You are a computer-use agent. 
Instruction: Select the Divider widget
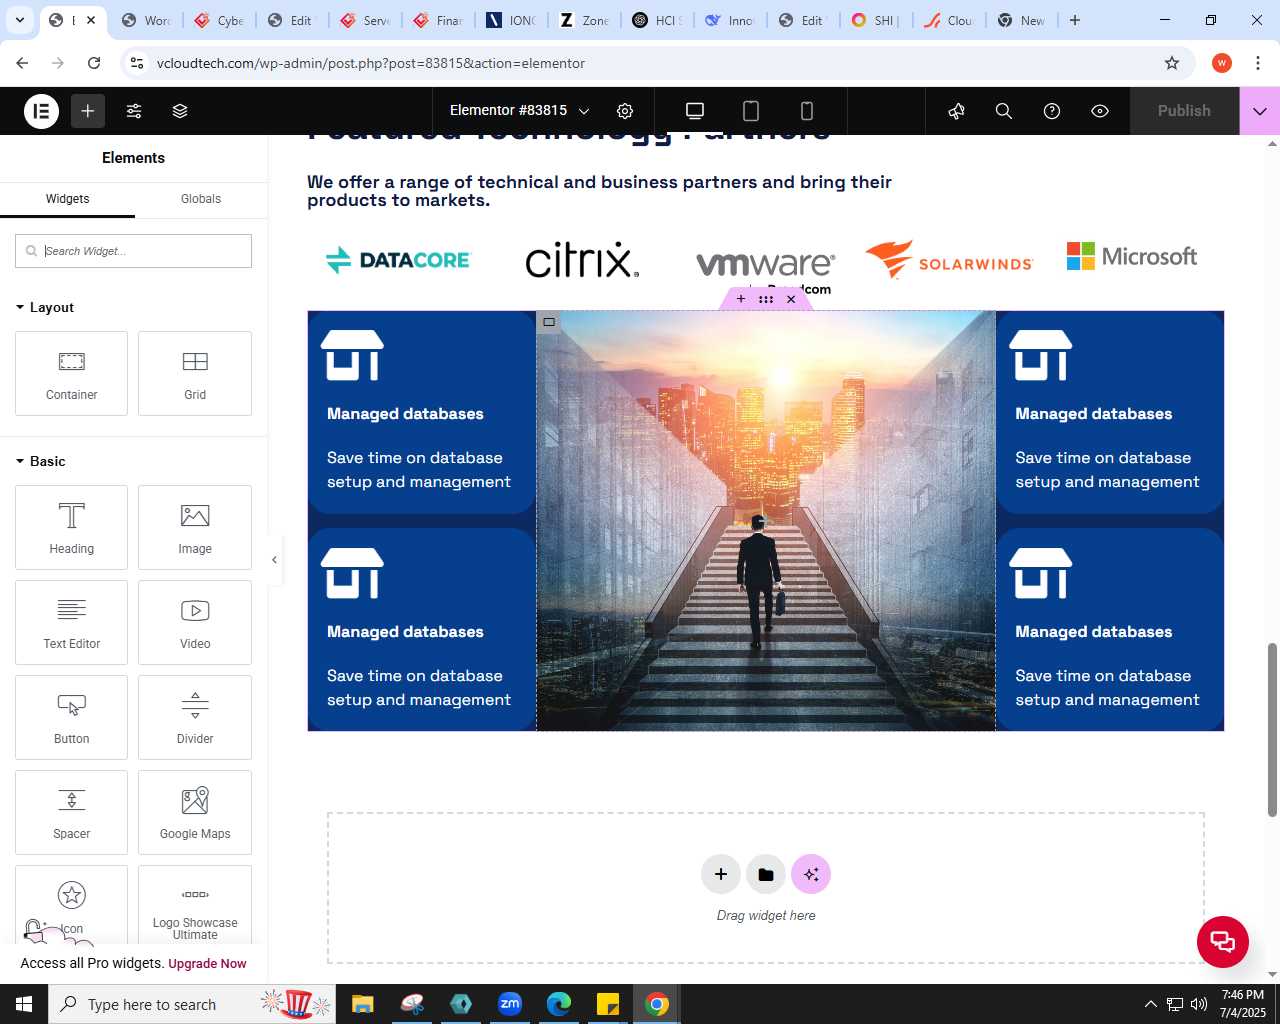coord(195,717)
